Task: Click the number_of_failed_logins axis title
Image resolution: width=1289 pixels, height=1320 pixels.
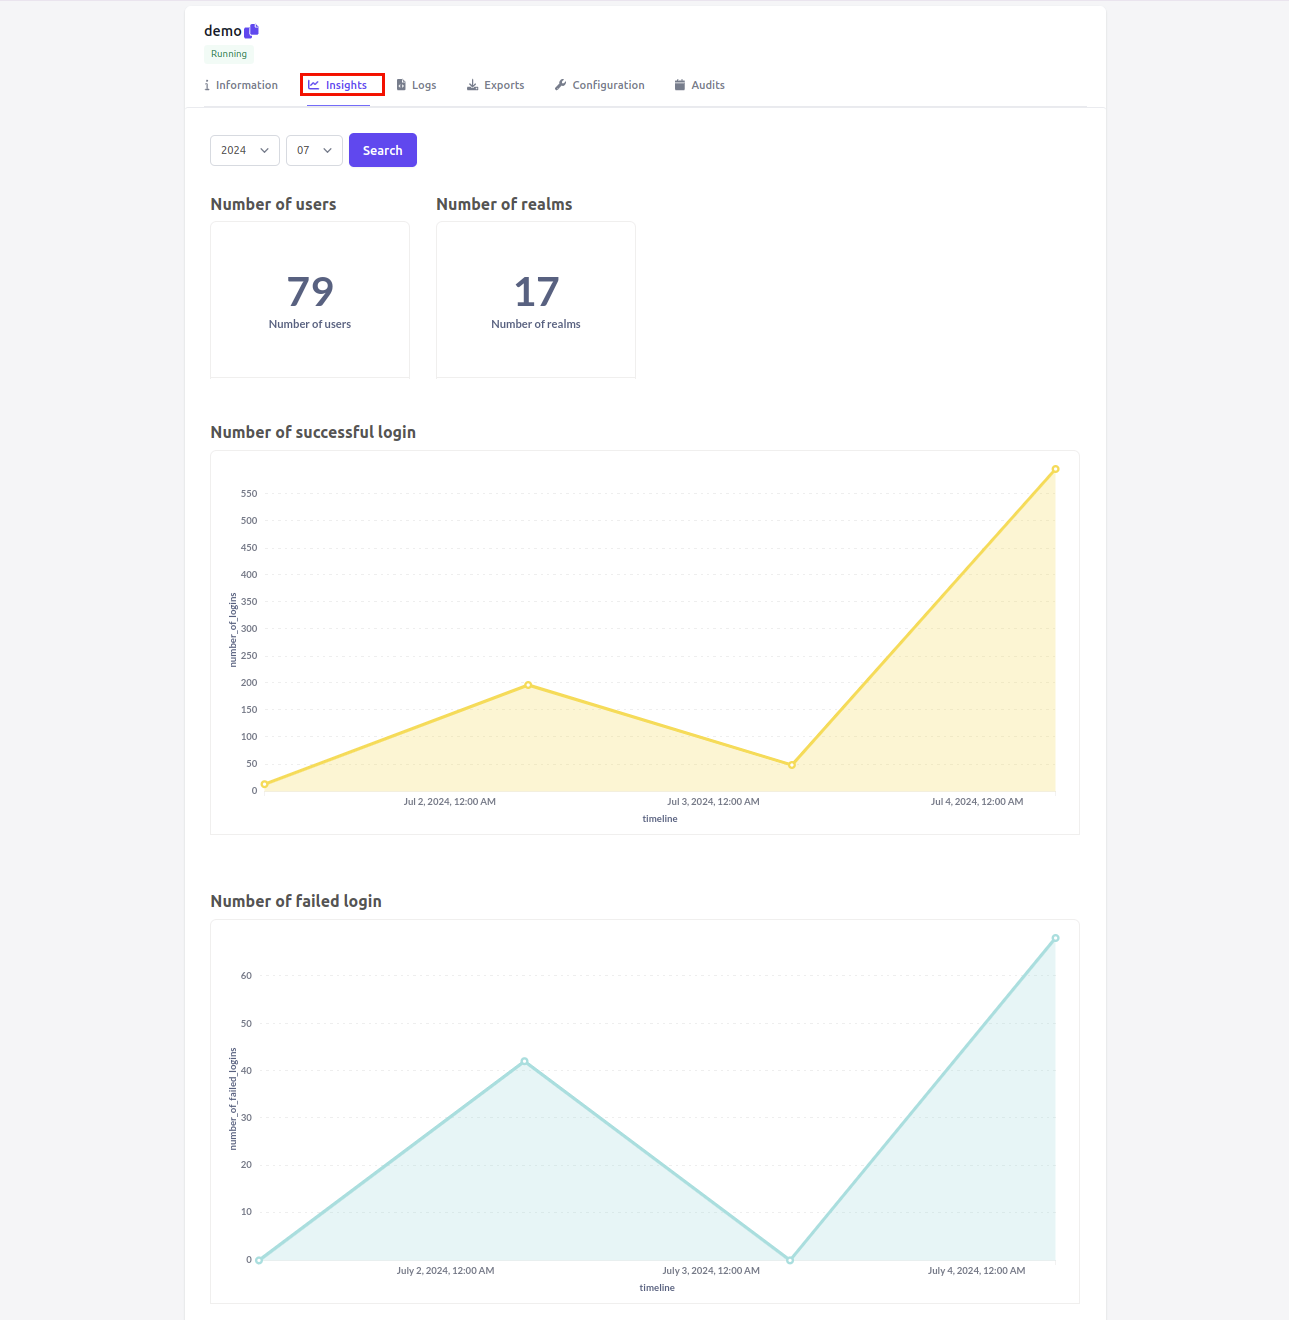Action: click(233, 1098)
